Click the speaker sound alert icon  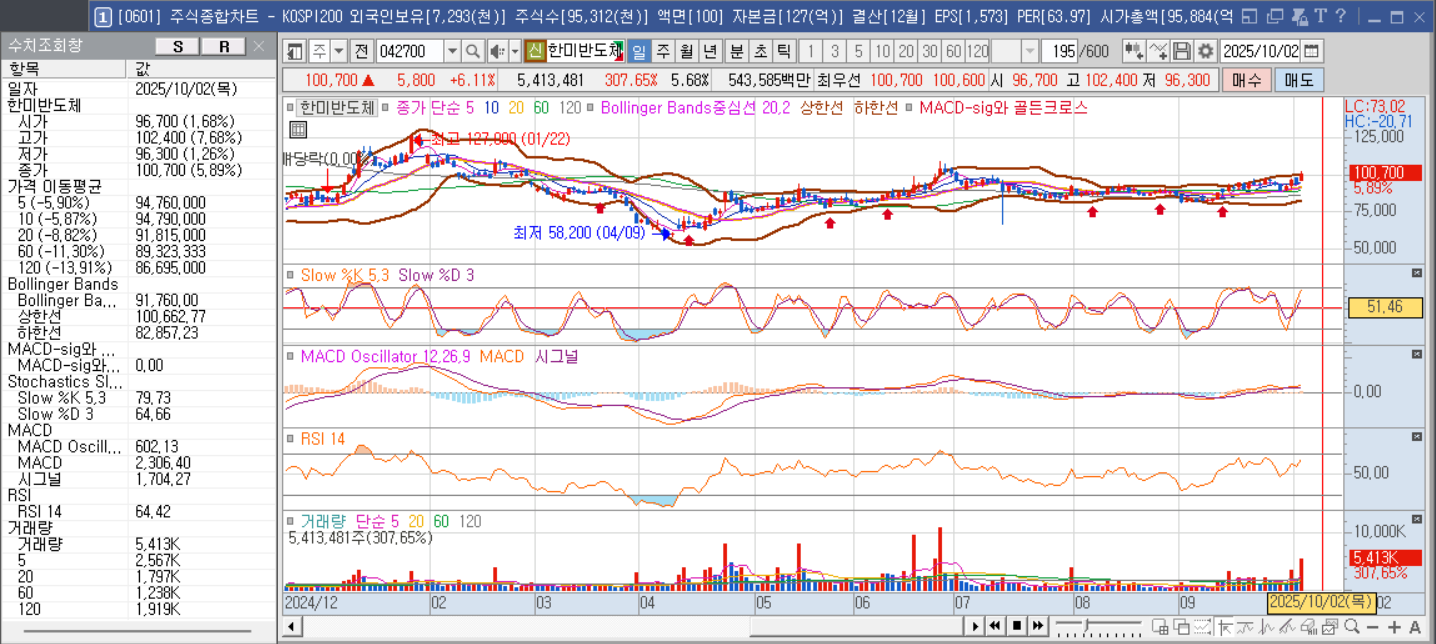click(x=497, y=52)
